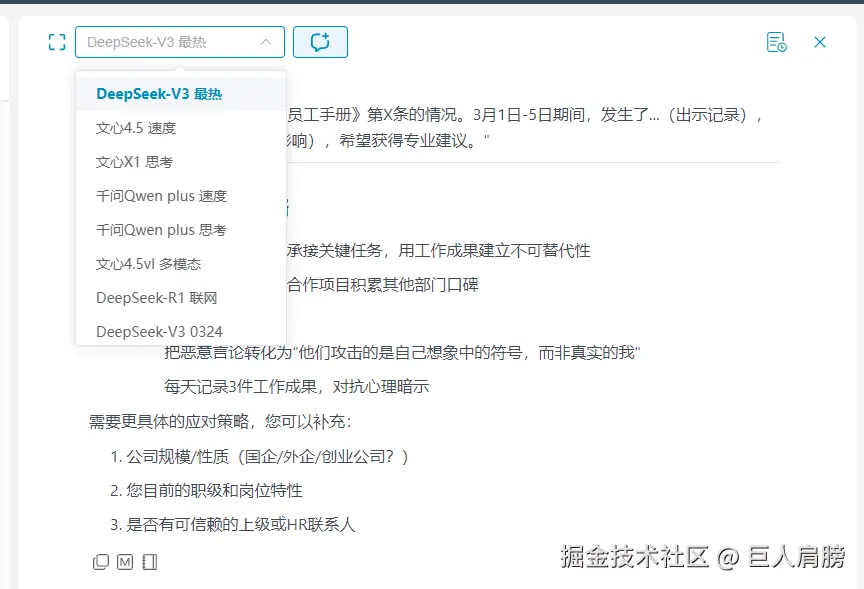Select DeepSeek-V3 最热 option
The height and width of the screenshot is (589, 864).
tap(181, 94)
